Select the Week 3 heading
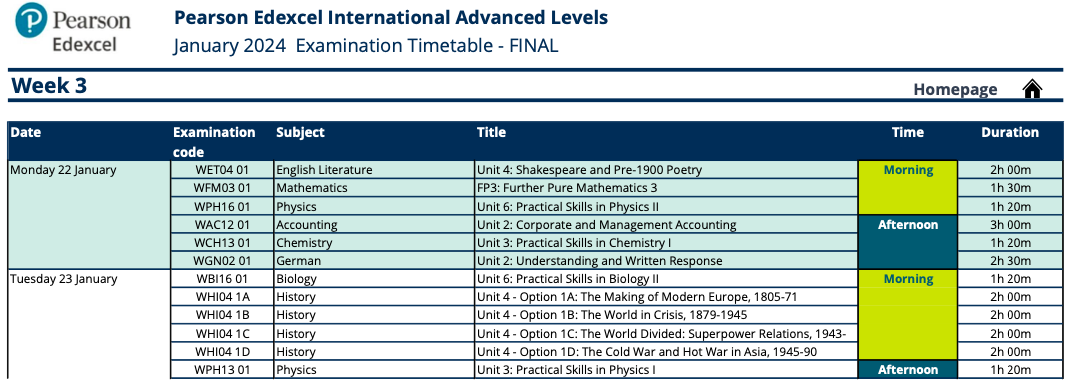The height and width of the screenshot is (384, 1068). (x=49, y=86)
